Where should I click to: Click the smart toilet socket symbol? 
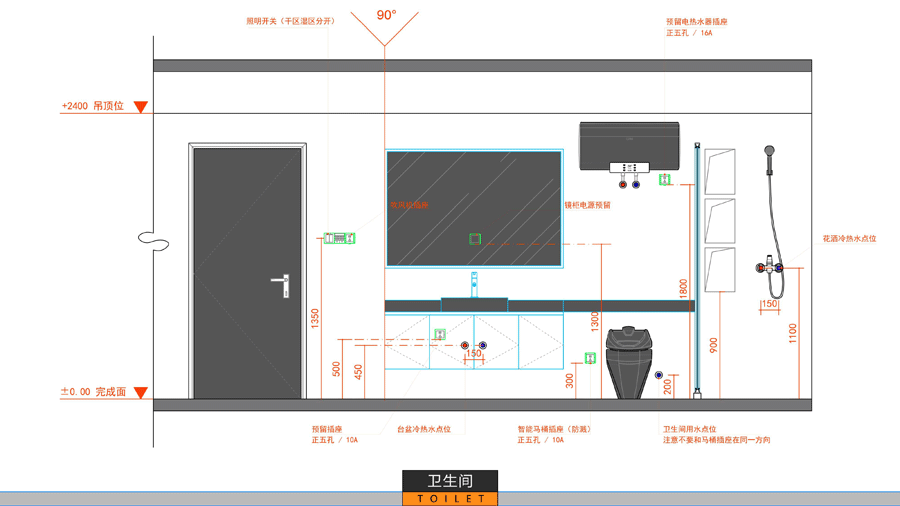(590, 358)
